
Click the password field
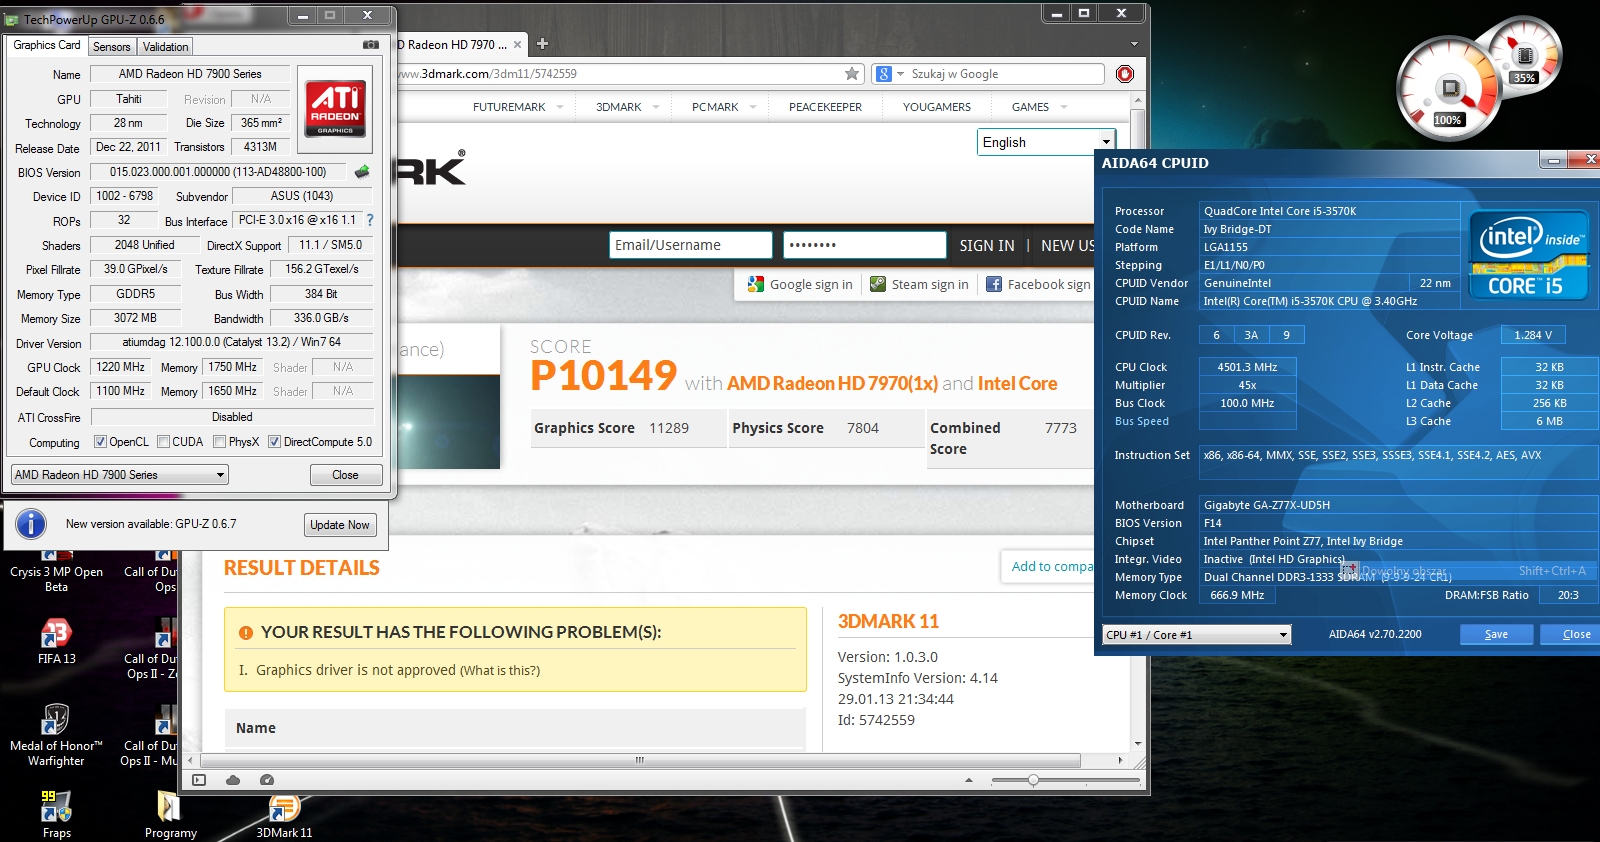tap(865, 245)
